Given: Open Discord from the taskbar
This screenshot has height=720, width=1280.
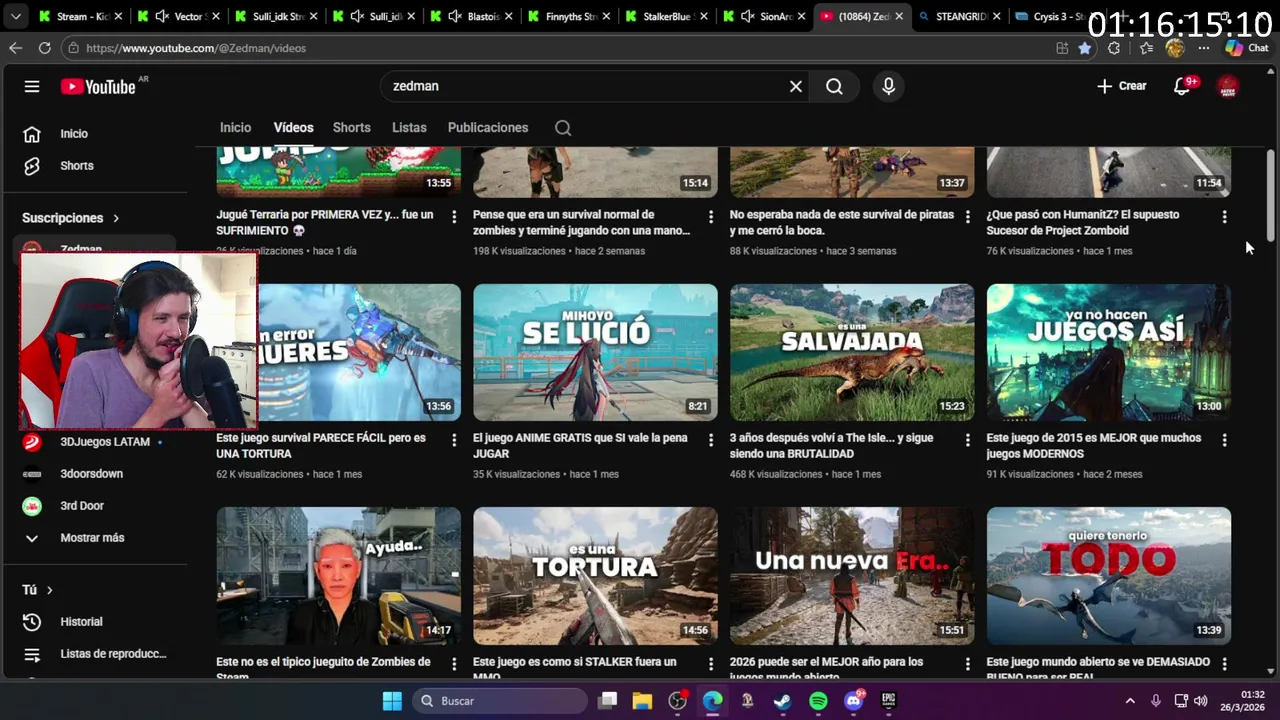Looking at the screenshot, I should (853, 701).
